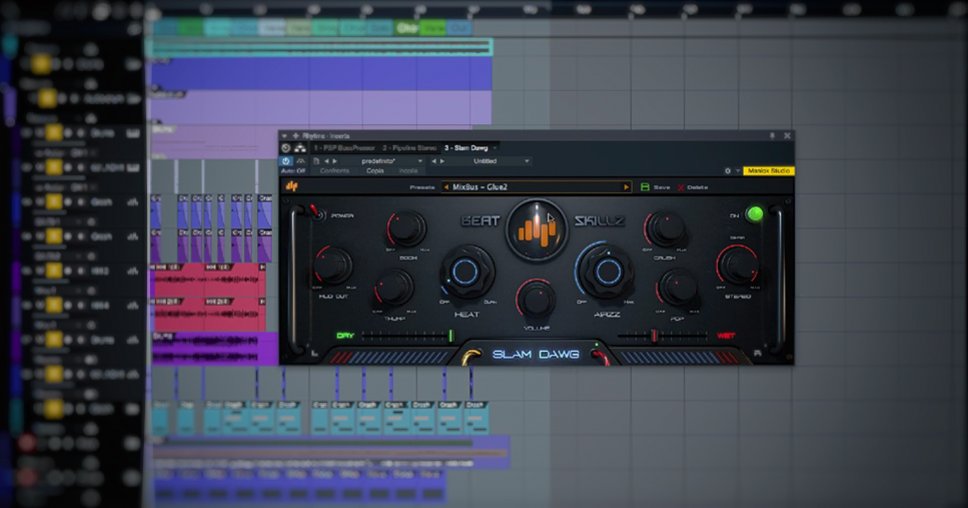The width and height of the screenshot is (968, 508).
Task: Click the BOOM knob
Action: tap(405, 228)
